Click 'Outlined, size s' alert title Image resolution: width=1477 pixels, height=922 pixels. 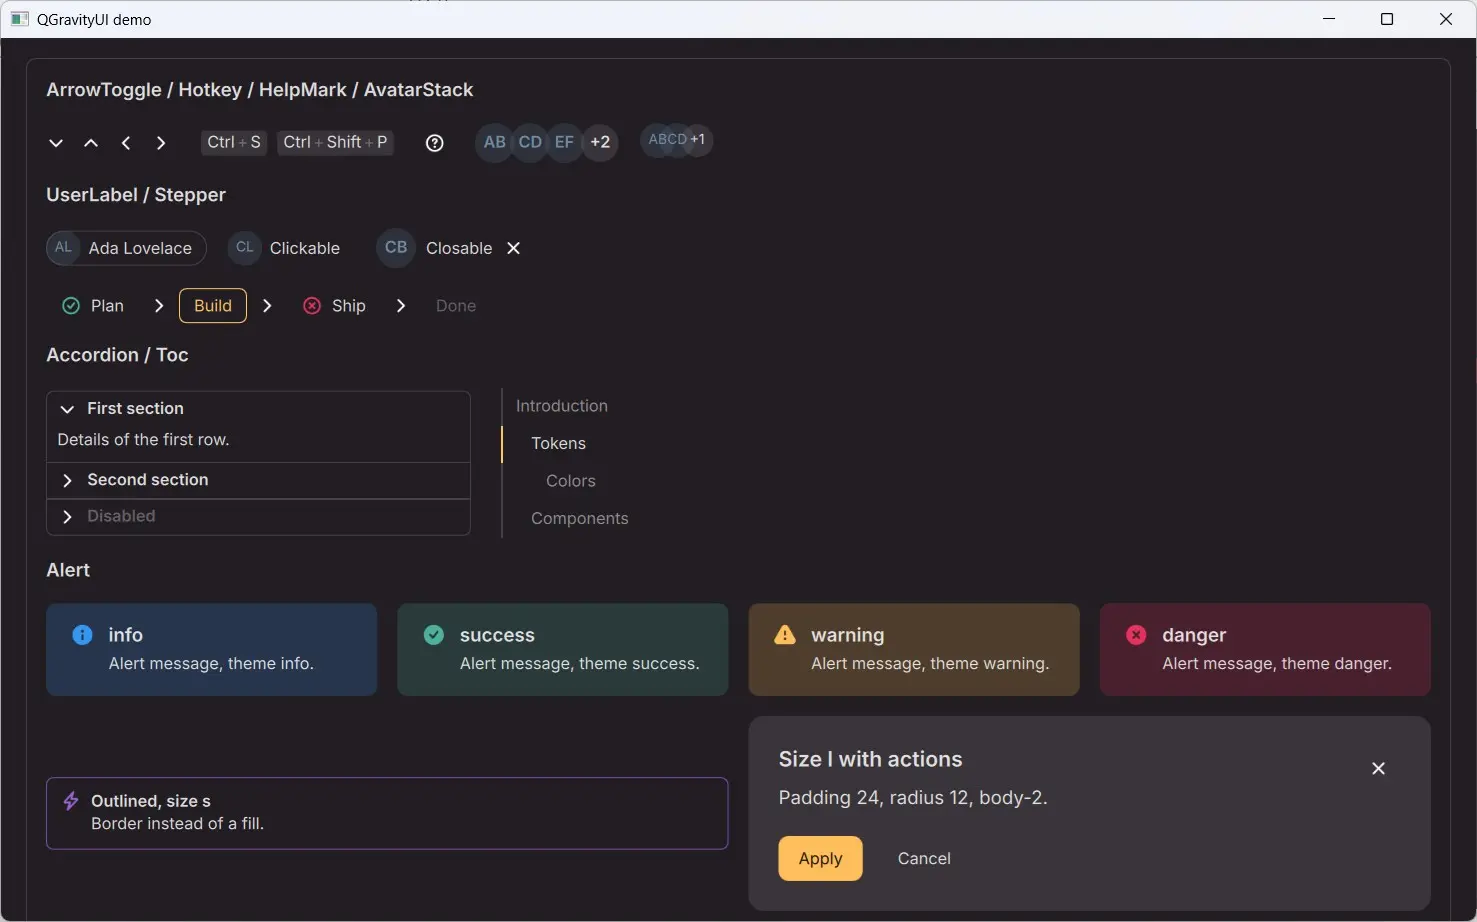(151, 801)
